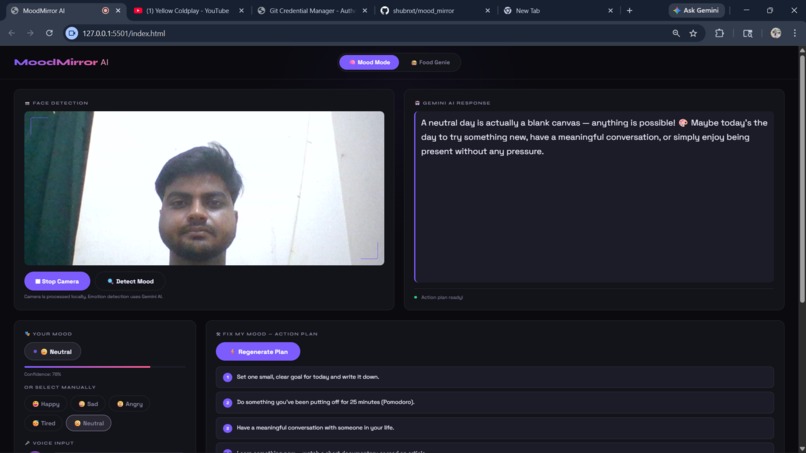Switch to the New Tab browser tab

527,10
